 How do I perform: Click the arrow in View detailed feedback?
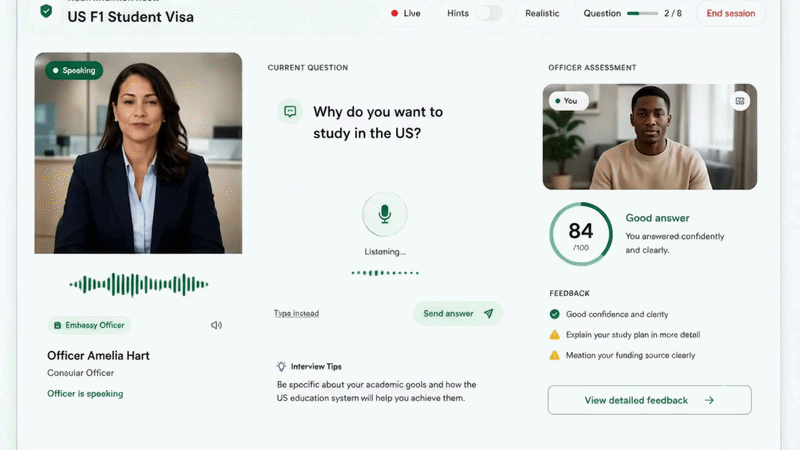tap(709, 401)
